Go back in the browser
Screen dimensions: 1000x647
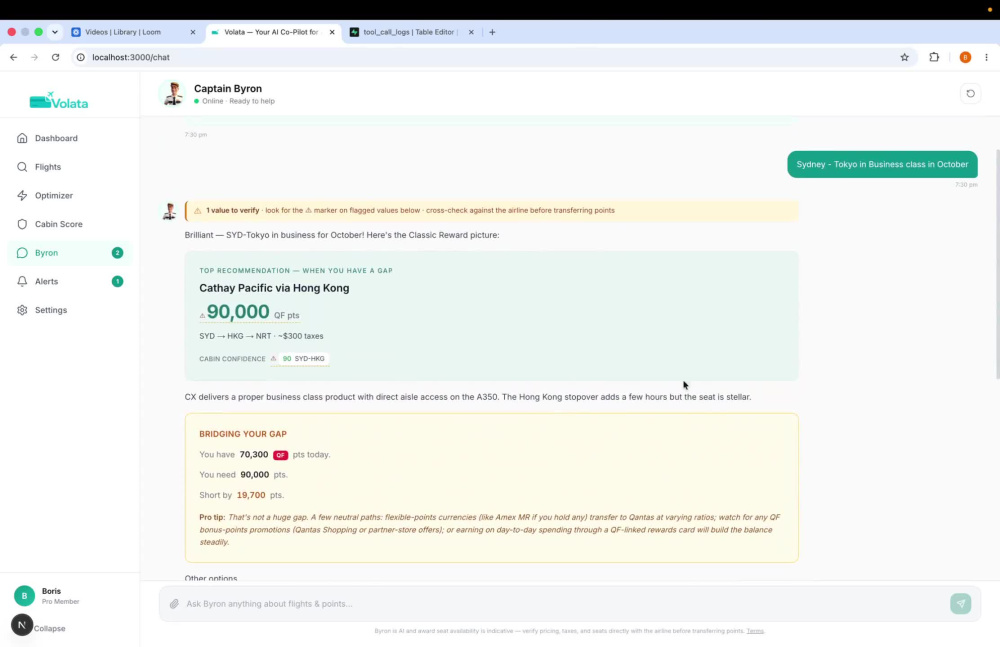click(x=13, y=57)
